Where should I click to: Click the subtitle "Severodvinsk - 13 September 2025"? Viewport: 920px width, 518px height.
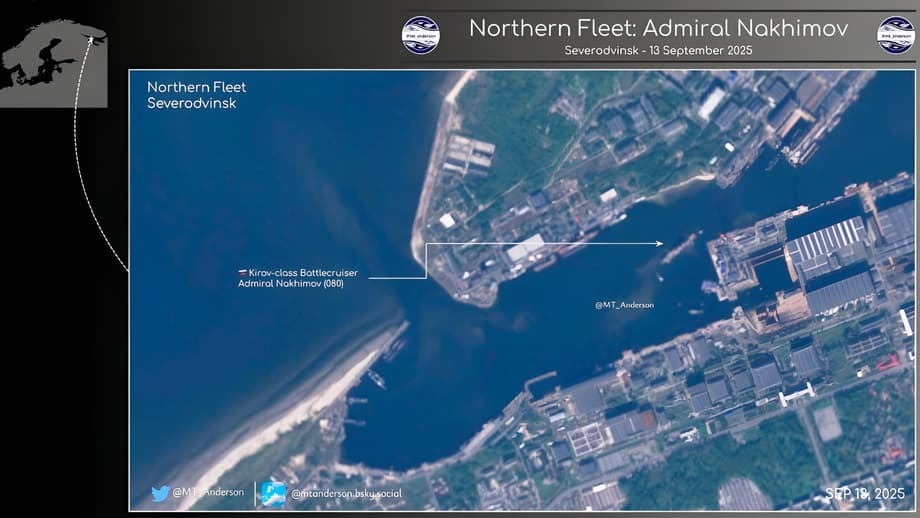(658, 50)
